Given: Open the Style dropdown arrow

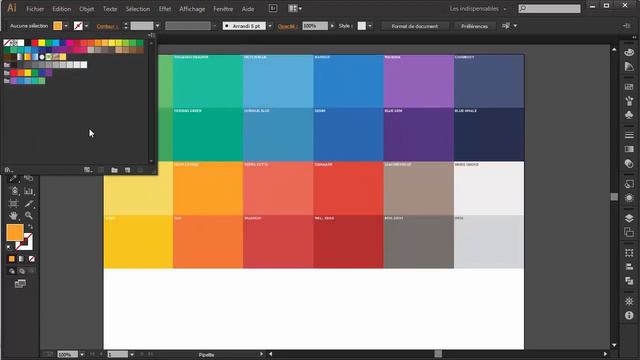Looking at the screenshot, I should pos(370,26).
